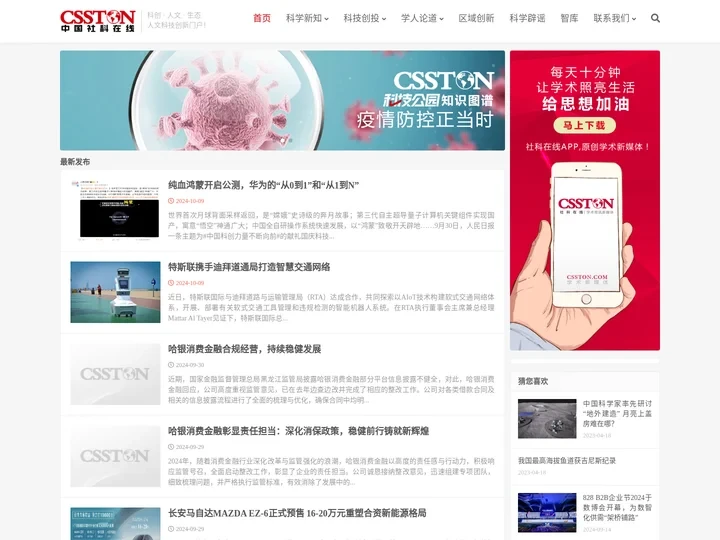This screenshot has width=720, height=540.
Task: Open the 828 B2B企业节 sidebar thumbnail
Action: click(x=547, y=512)
